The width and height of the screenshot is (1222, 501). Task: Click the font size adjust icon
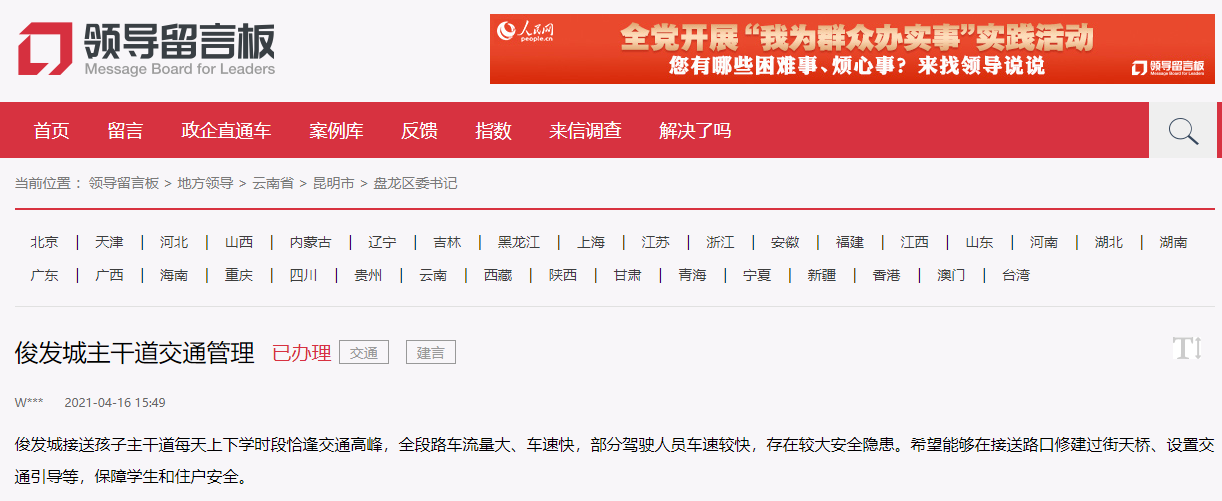tap(1187, 349)
